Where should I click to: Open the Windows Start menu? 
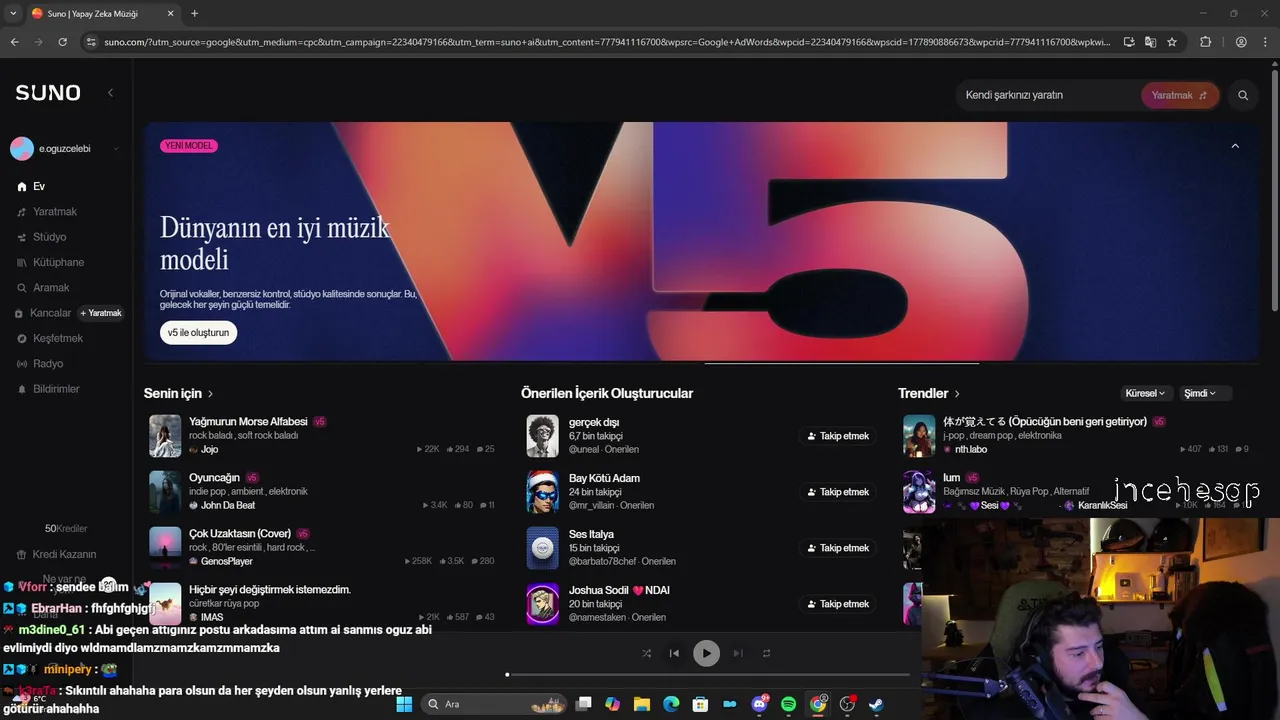[404, 704]
